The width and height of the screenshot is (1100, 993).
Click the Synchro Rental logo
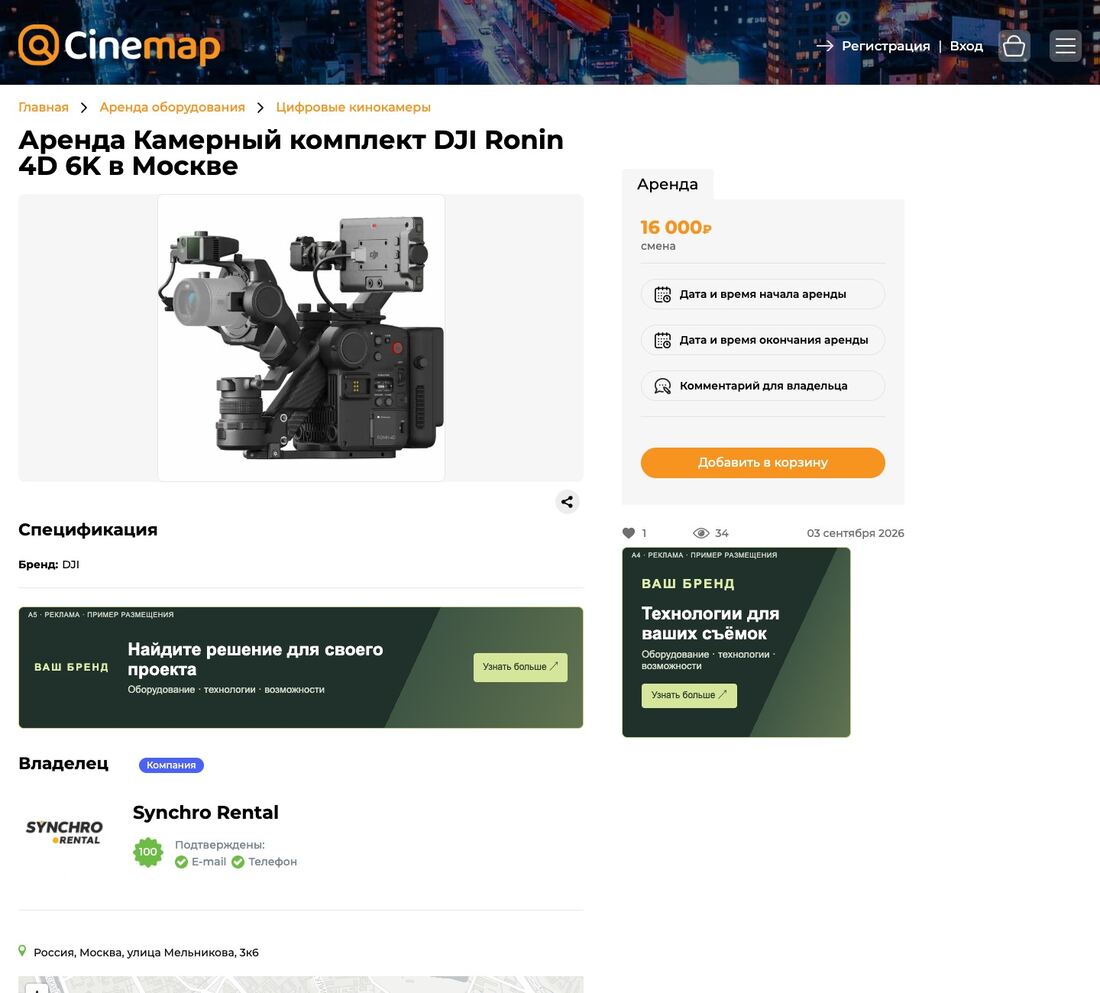(64, 832)
